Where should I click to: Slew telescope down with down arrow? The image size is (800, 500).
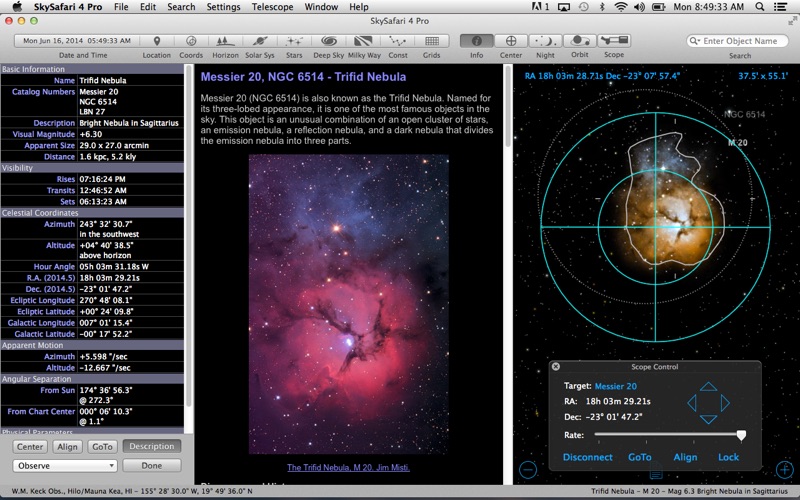coord(708,419)
